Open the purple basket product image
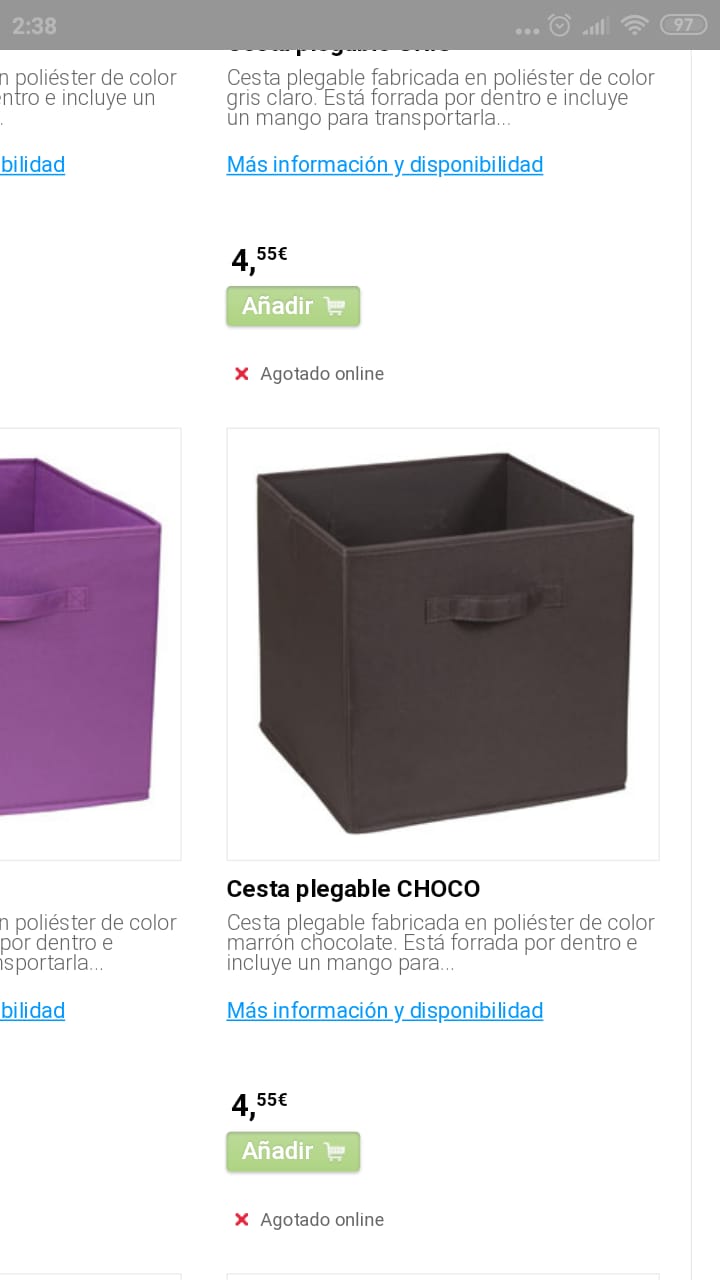720x1280 pixels. pyautogui.click(x=90, y=644)
